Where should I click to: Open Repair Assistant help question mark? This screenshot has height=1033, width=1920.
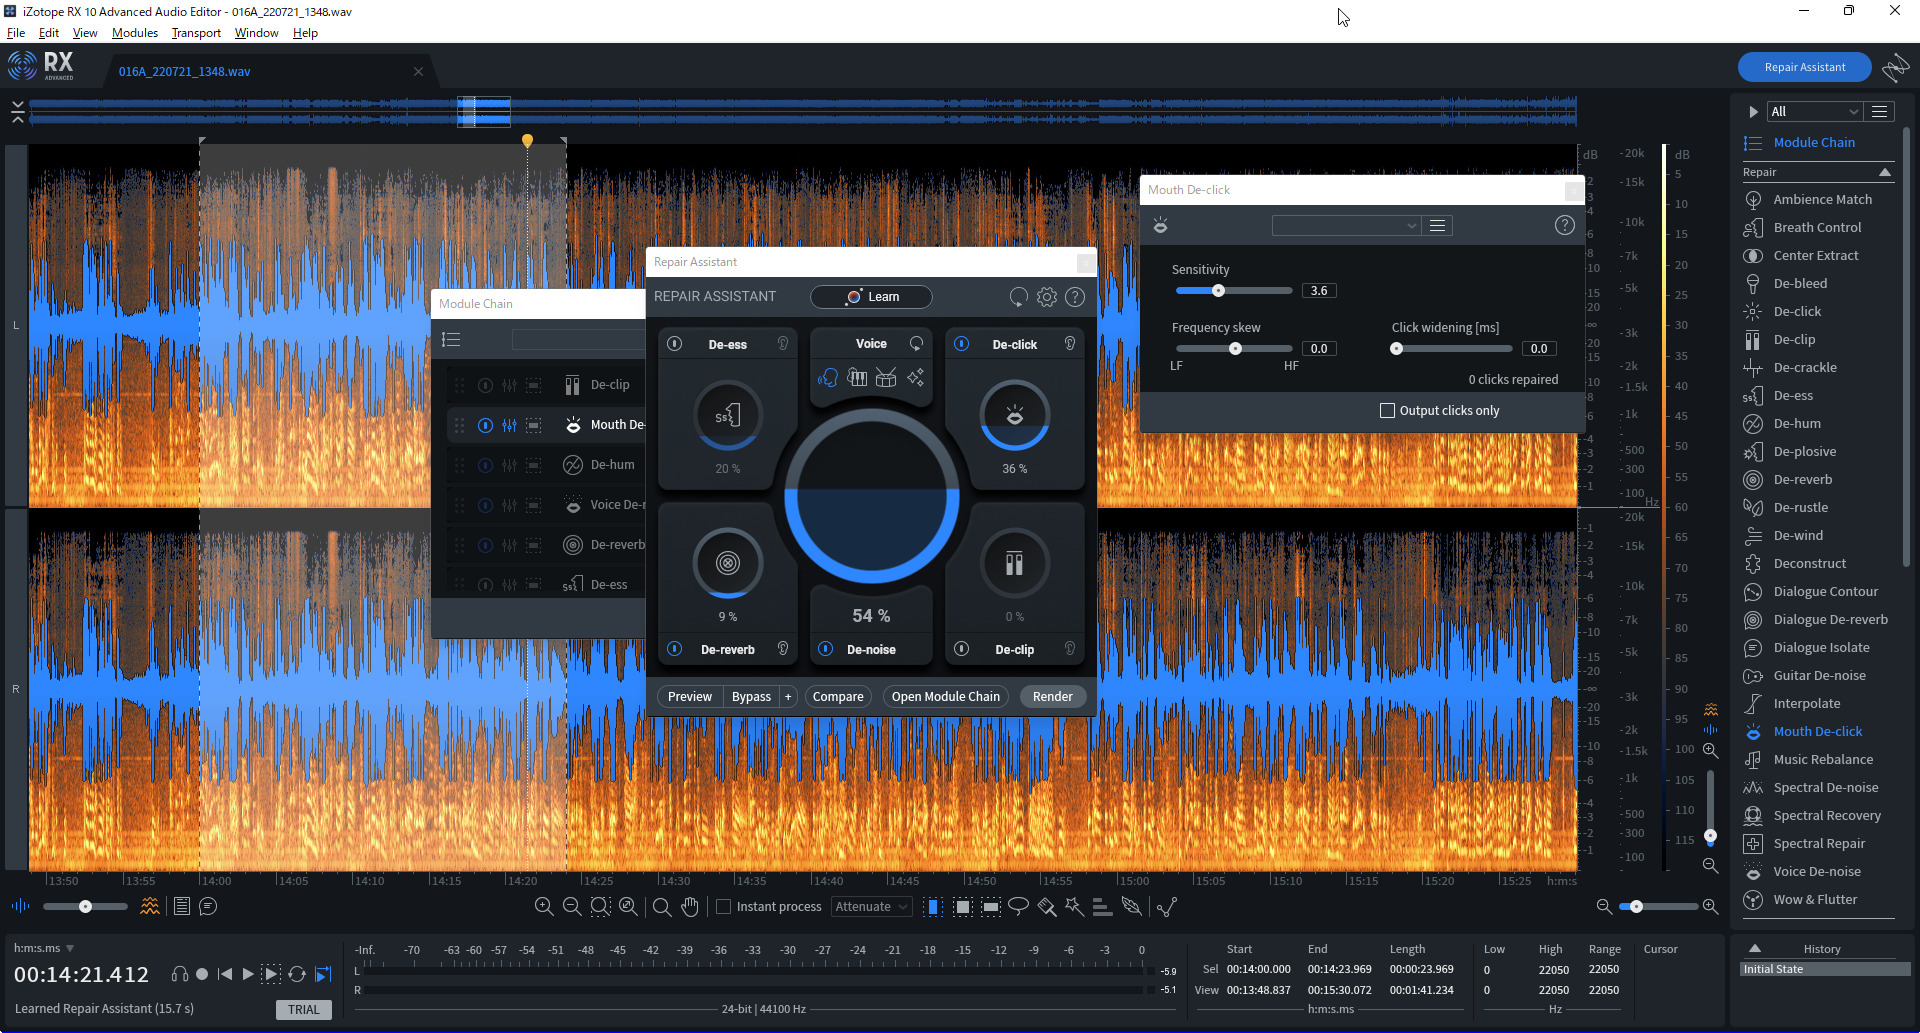1075,297
